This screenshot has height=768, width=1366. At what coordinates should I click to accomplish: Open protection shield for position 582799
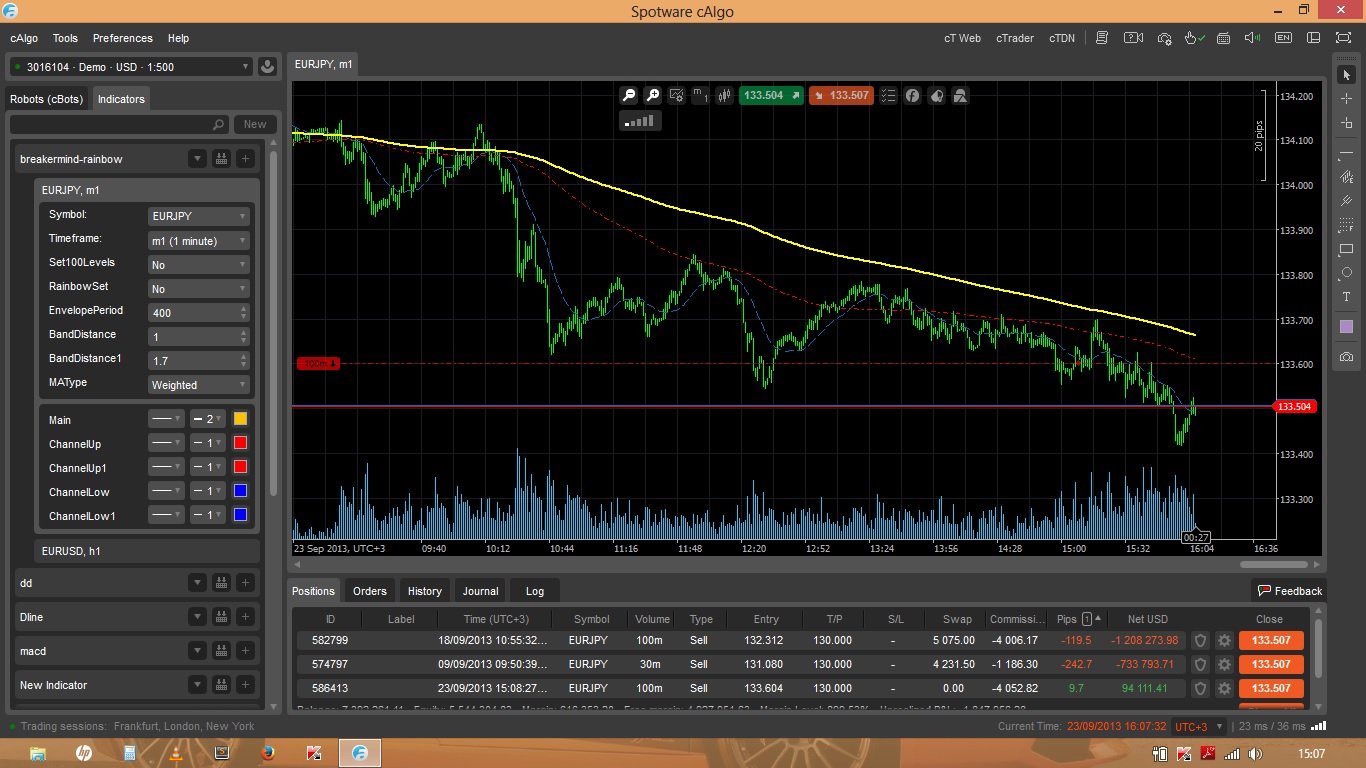click(1201, 640)
